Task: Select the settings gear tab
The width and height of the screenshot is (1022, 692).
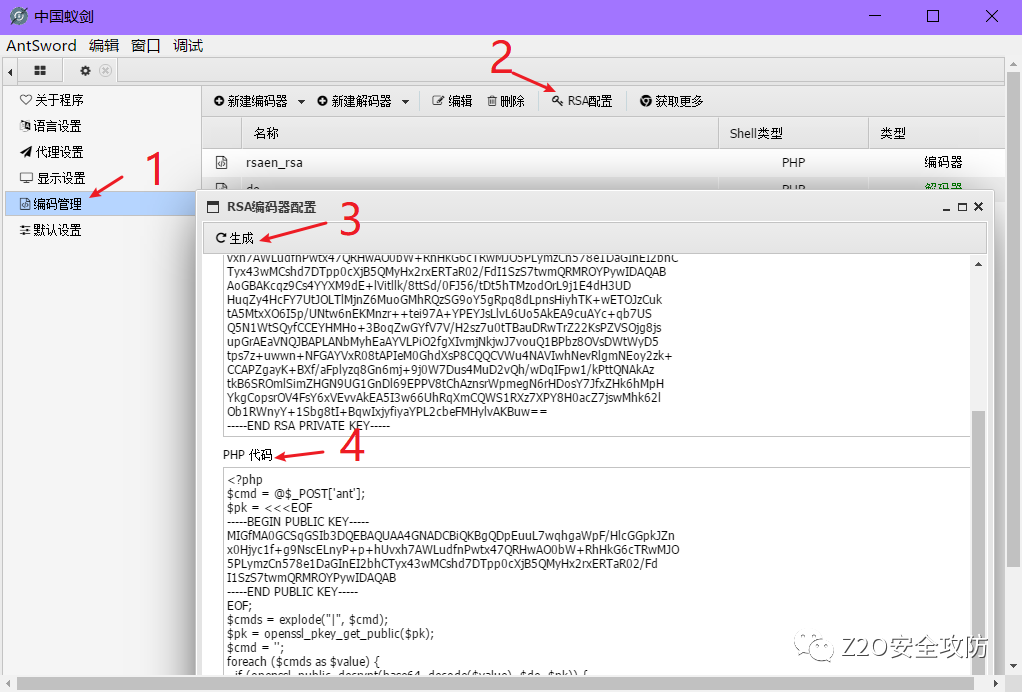Action: click(85, 70)
